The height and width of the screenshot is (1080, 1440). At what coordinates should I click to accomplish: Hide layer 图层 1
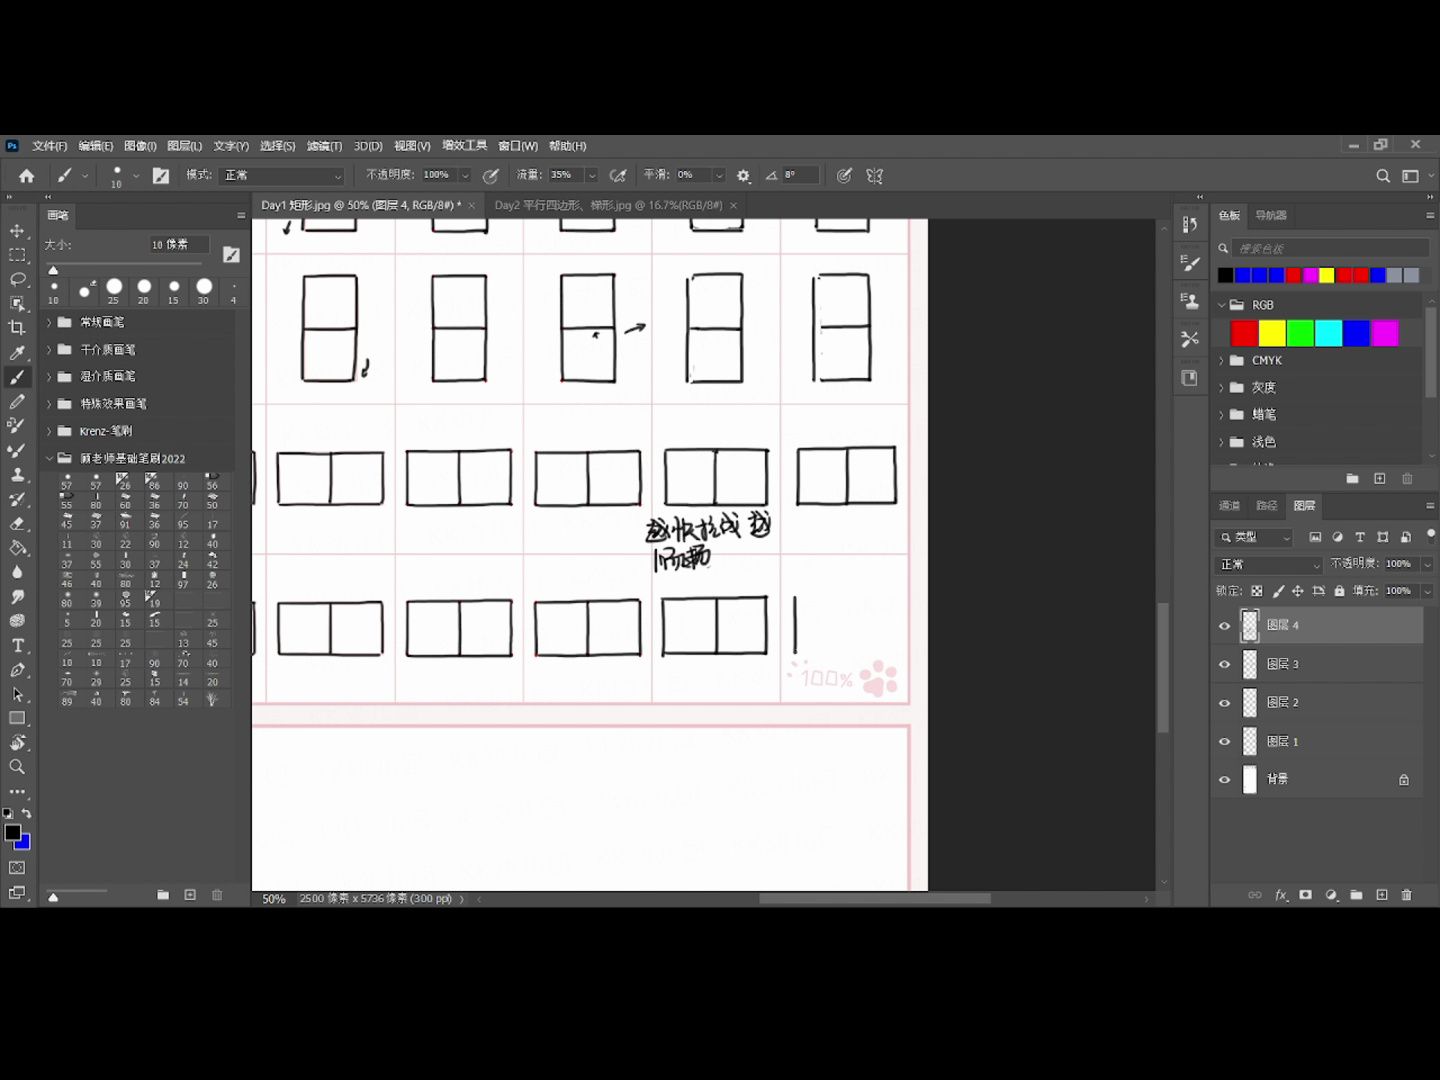click(x=1224, y=742)
